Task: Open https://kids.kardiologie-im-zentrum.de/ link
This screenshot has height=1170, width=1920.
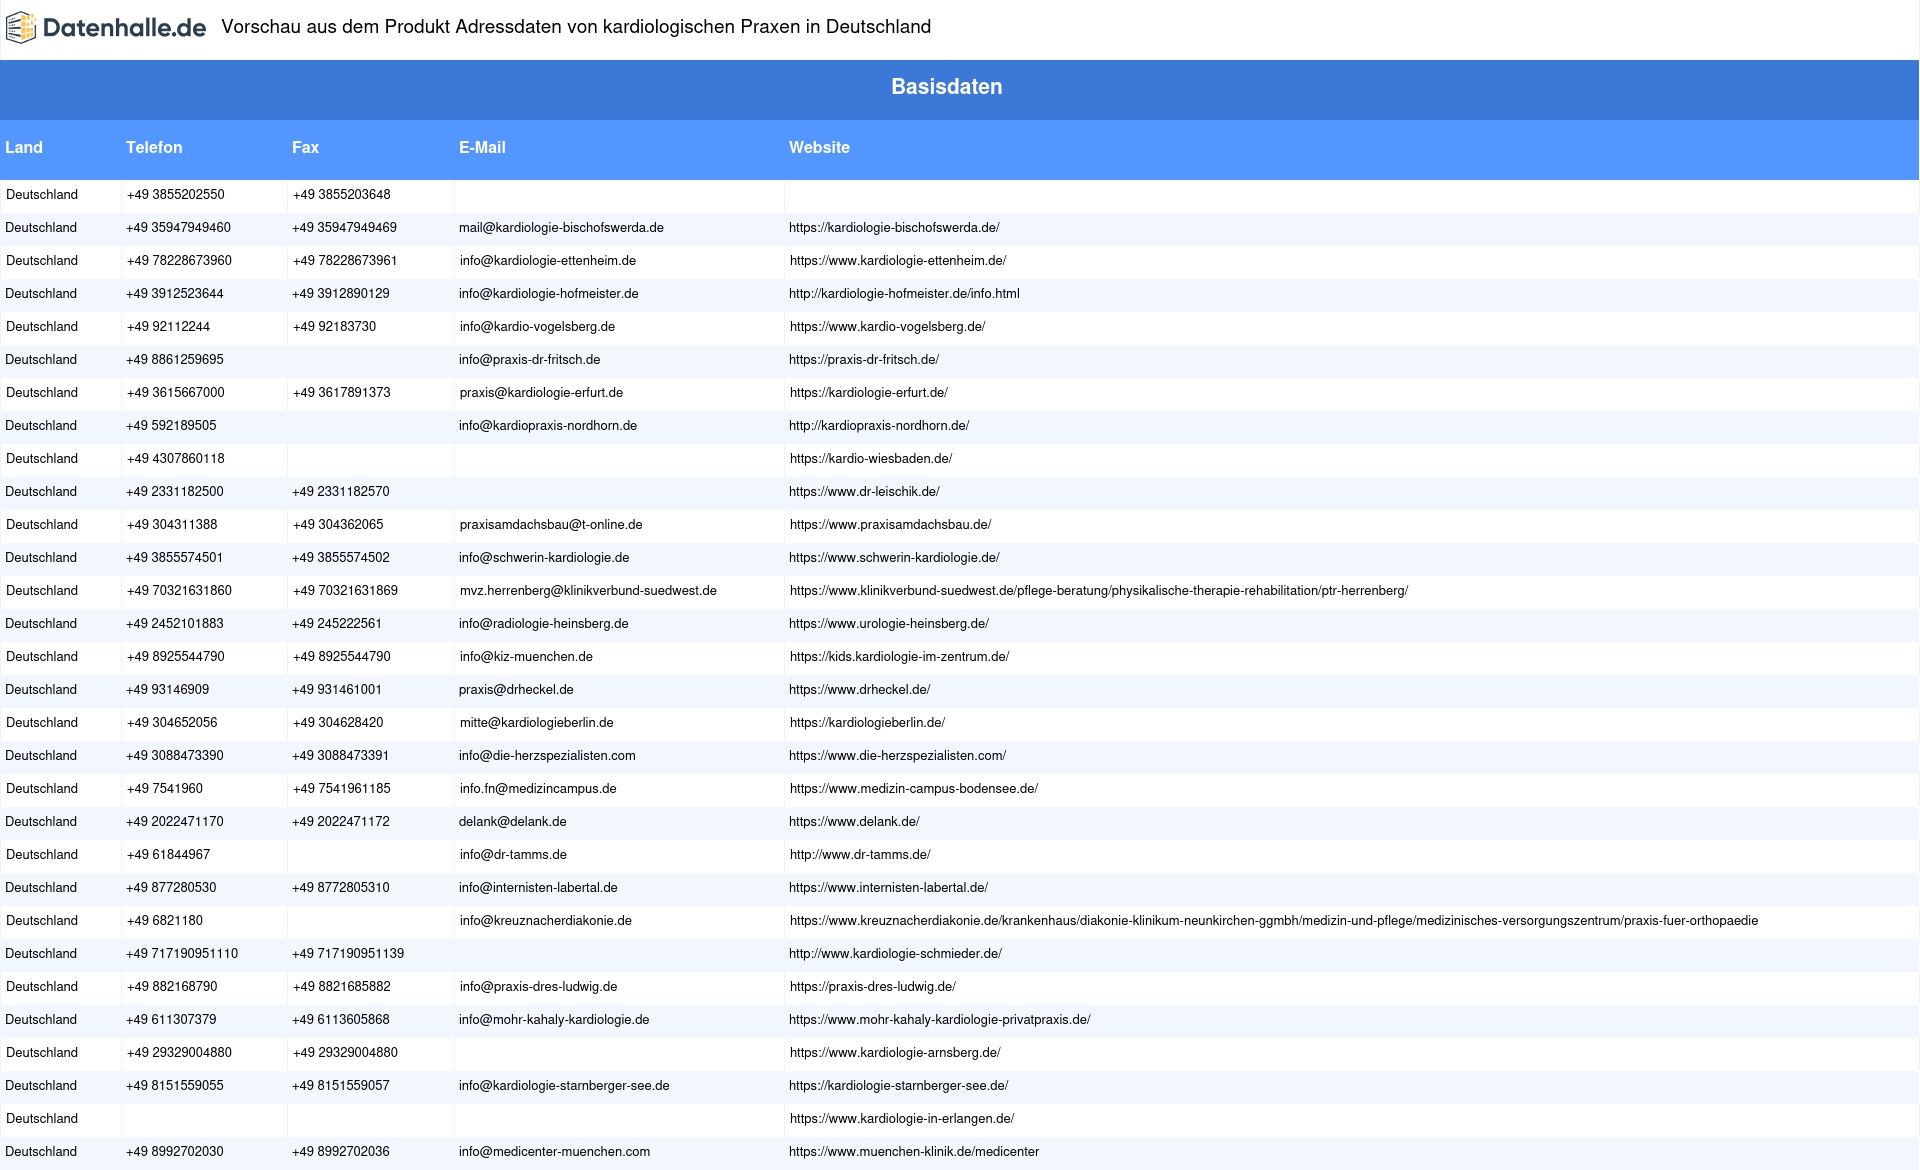Action: tap(899, 657)
